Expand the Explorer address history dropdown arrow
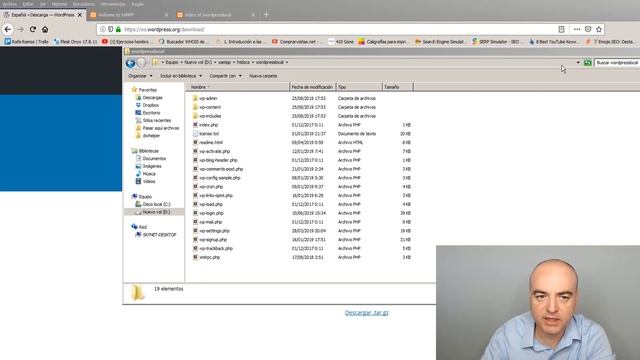Viewport: 640px width, 360px height. pos(578,62)
